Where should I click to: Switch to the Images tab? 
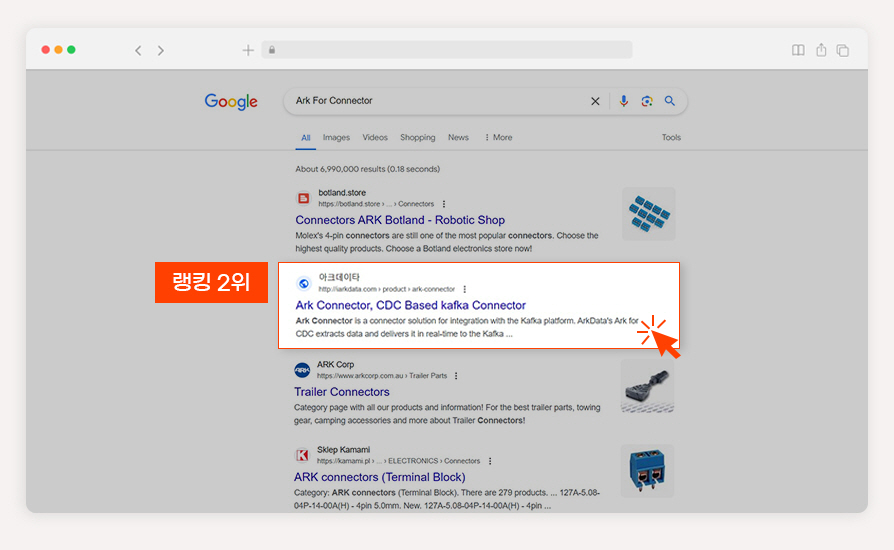tap(336, 137)
